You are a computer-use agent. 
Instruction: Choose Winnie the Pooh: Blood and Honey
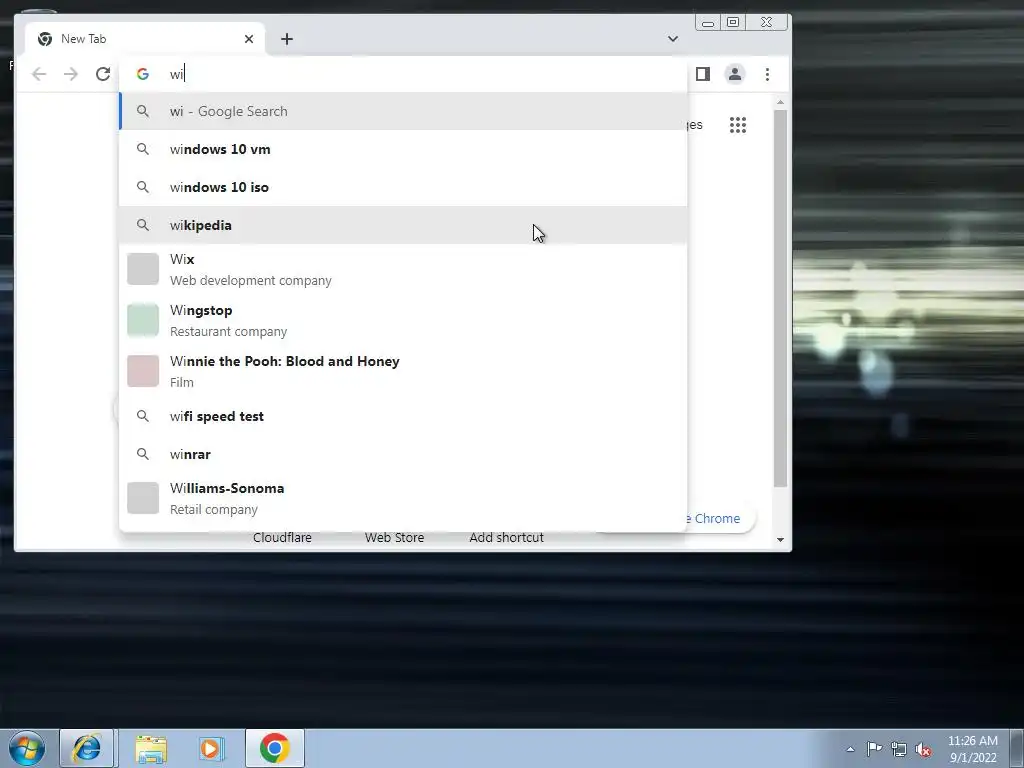click(404, 371)
